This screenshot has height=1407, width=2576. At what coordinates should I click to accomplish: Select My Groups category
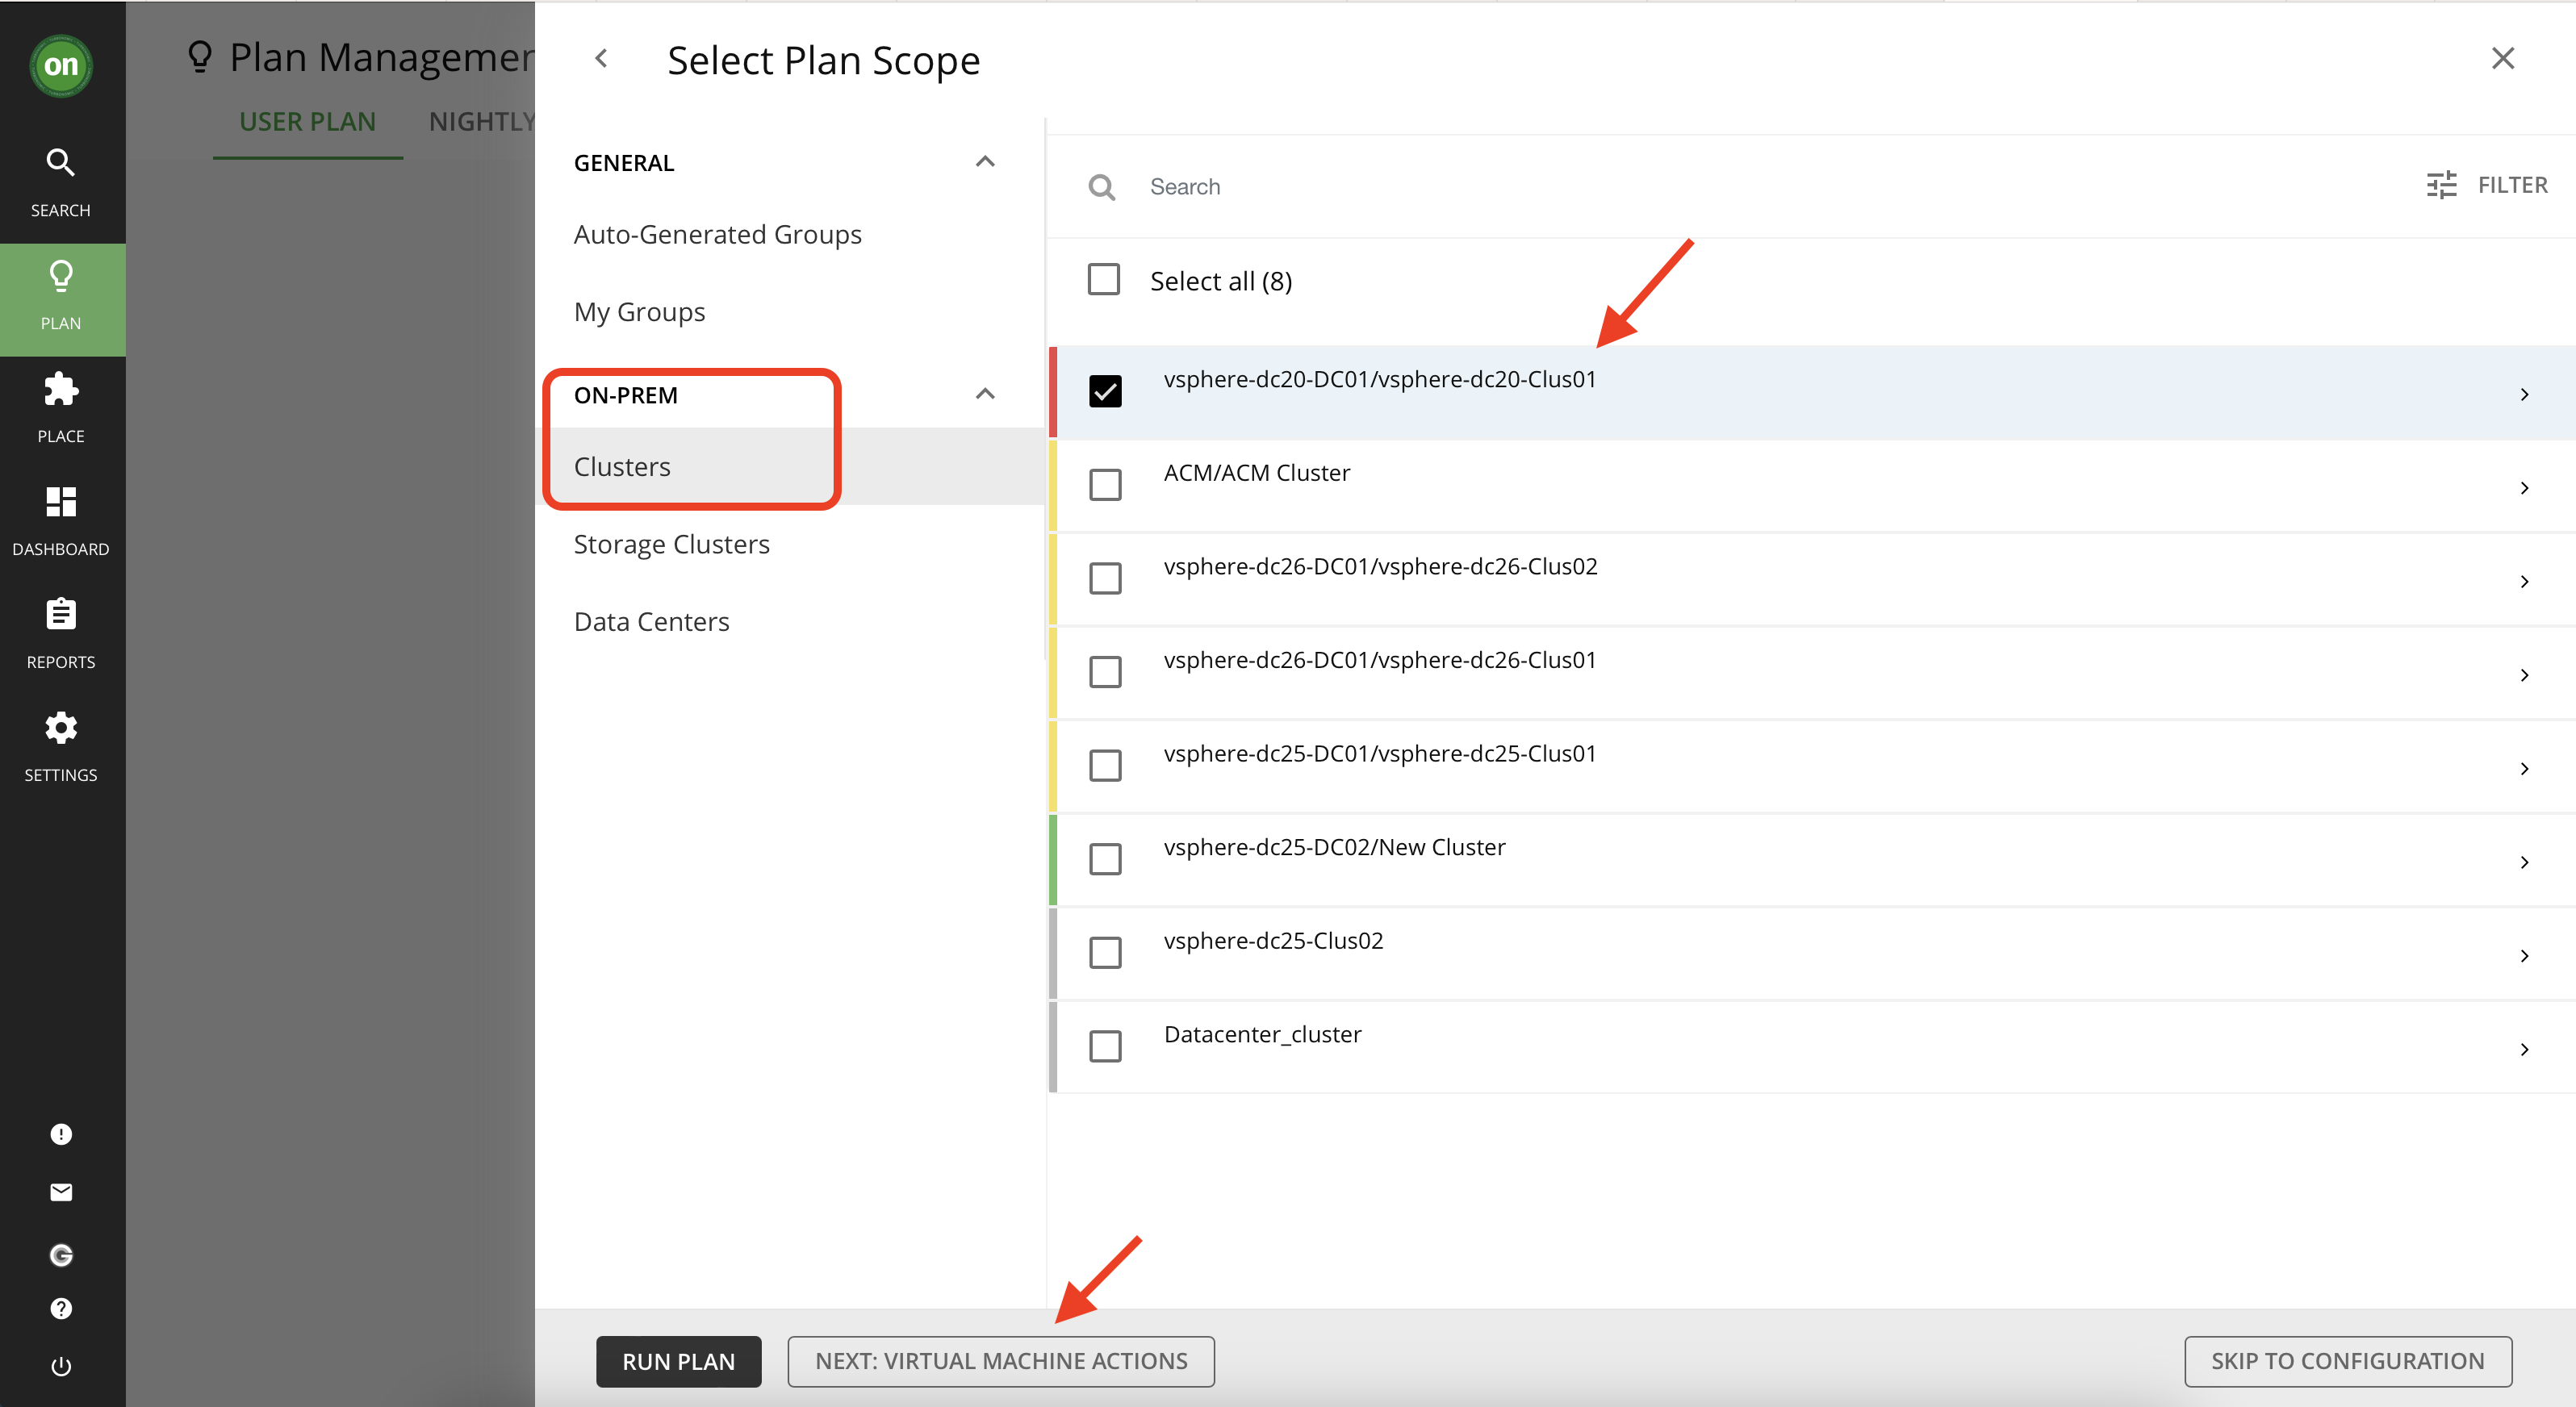point(639,312)
